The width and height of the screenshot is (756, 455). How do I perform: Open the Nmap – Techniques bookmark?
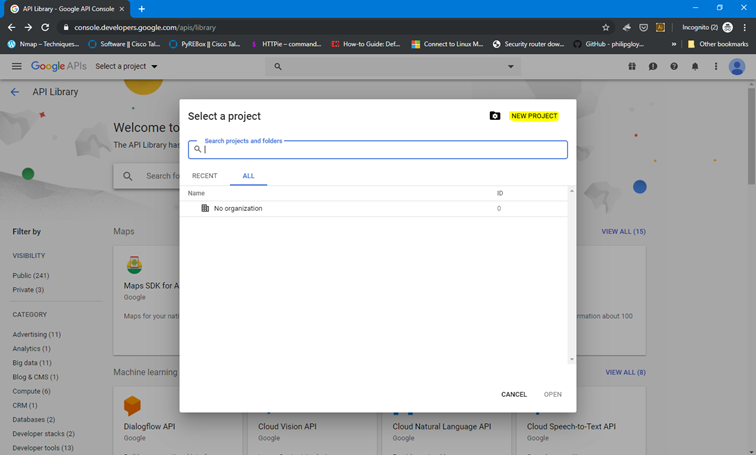pos(43,44)
